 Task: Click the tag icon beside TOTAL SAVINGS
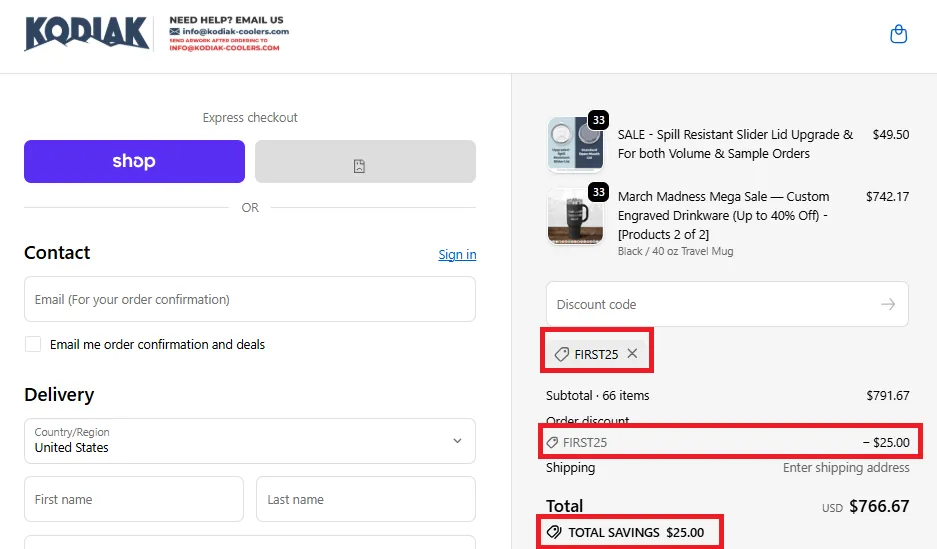pos(553,532)
